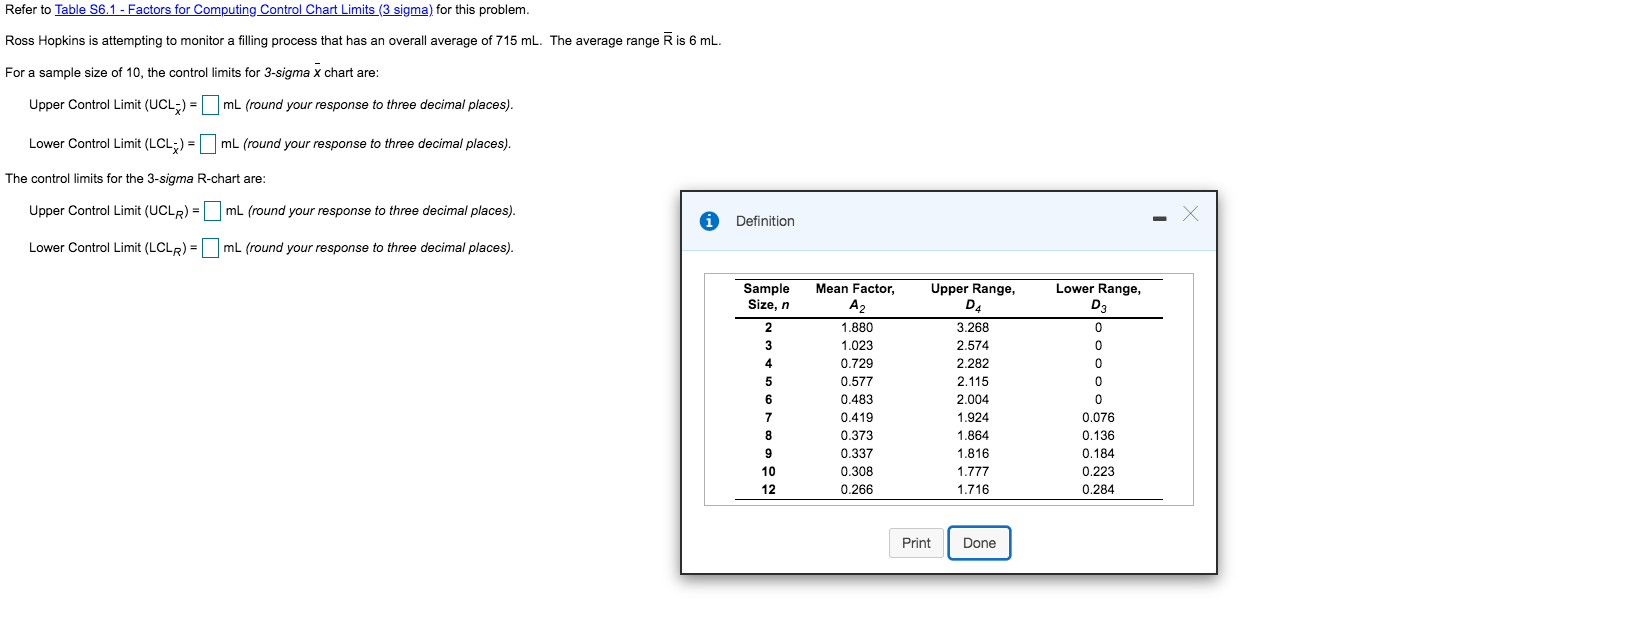Click the Sample Size n column header
The height and width of the screenshot is (633, 1630).
tap(767, 297)
